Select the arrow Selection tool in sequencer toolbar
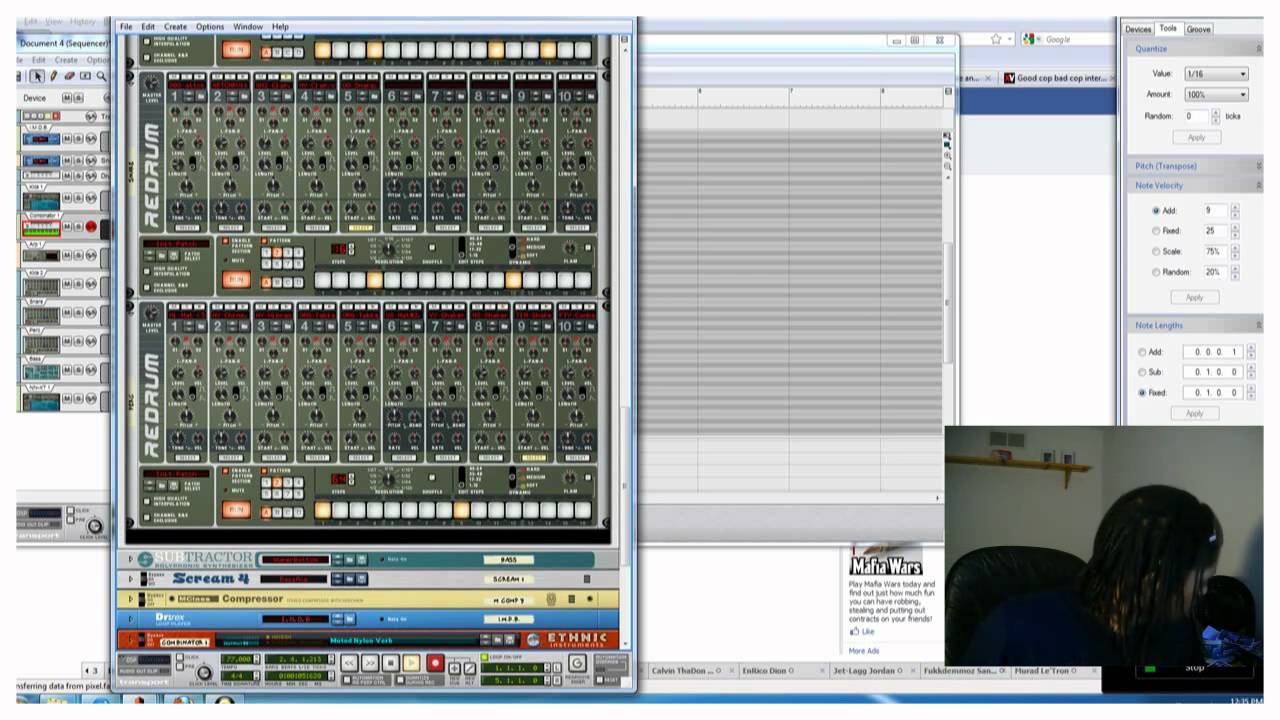1280x720 pixels. coord(37,76)
